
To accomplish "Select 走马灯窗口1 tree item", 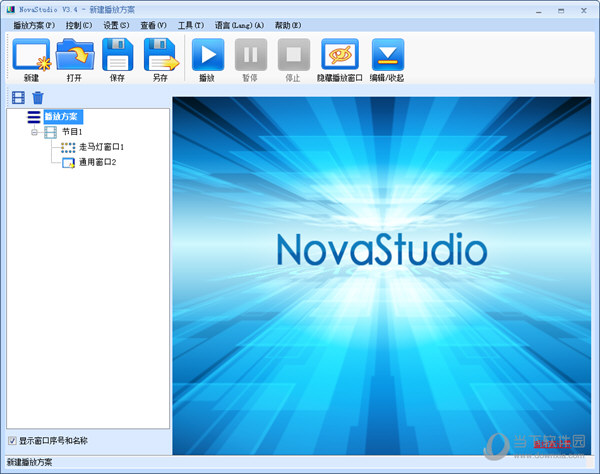I will (x=101, y=147).
